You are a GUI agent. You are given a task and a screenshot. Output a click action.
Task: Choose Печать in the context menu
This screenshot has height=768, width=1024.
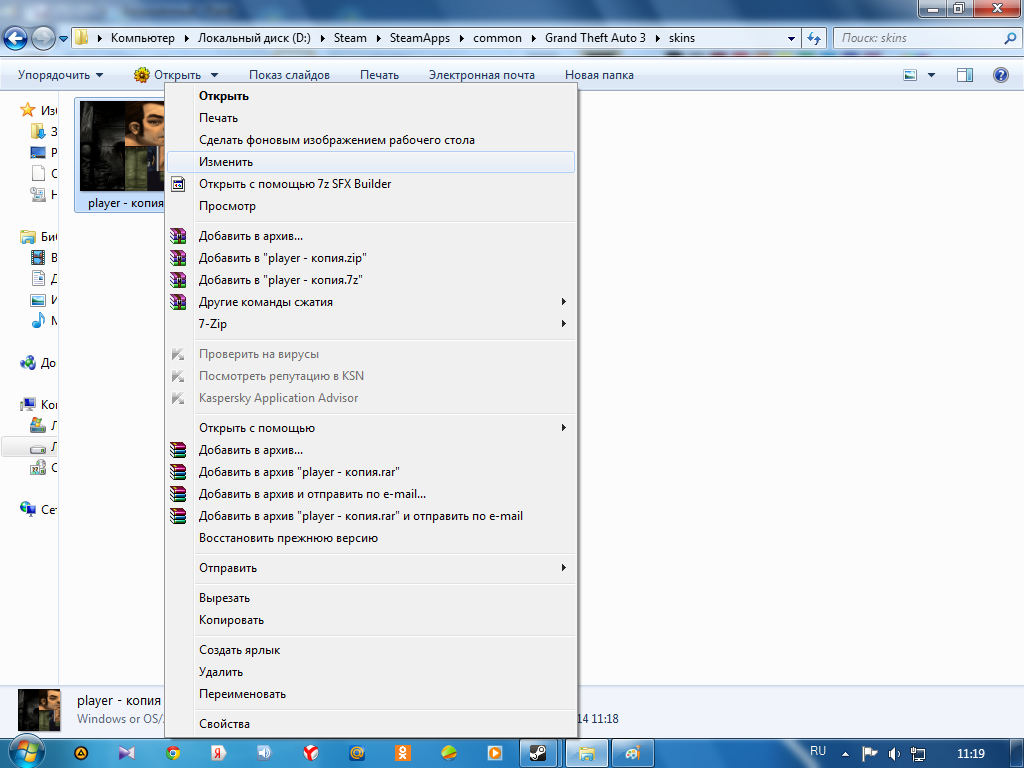[x=370, y=118]
